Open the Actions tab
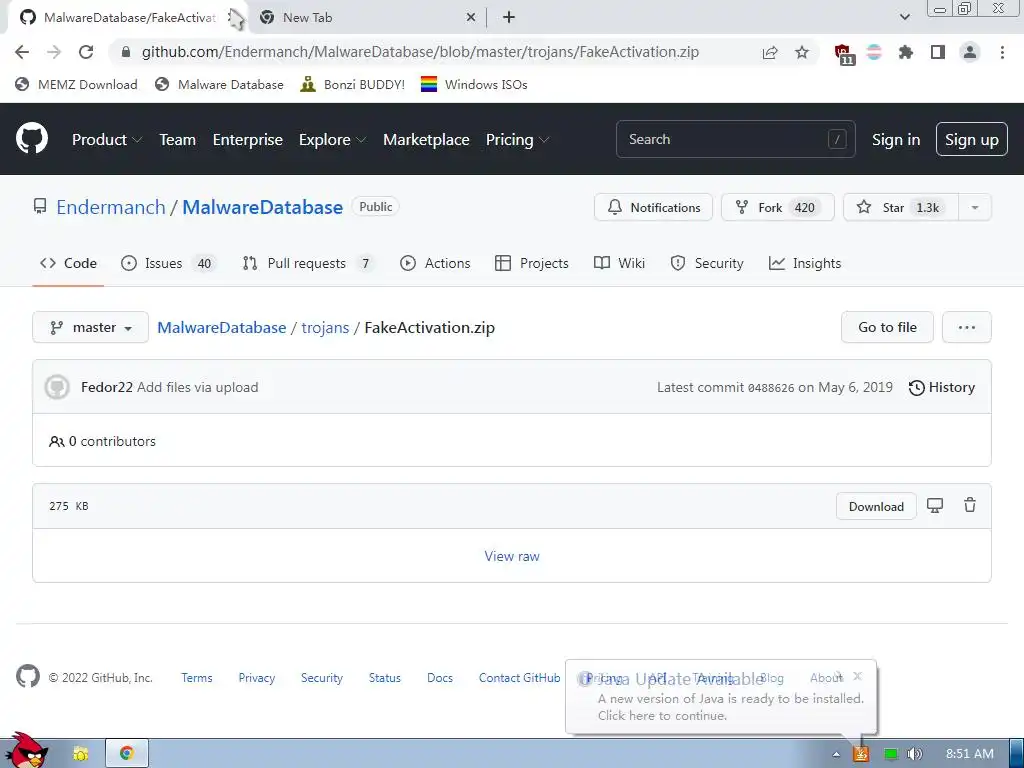1024x768 pixels. click(x=435, y=263)
